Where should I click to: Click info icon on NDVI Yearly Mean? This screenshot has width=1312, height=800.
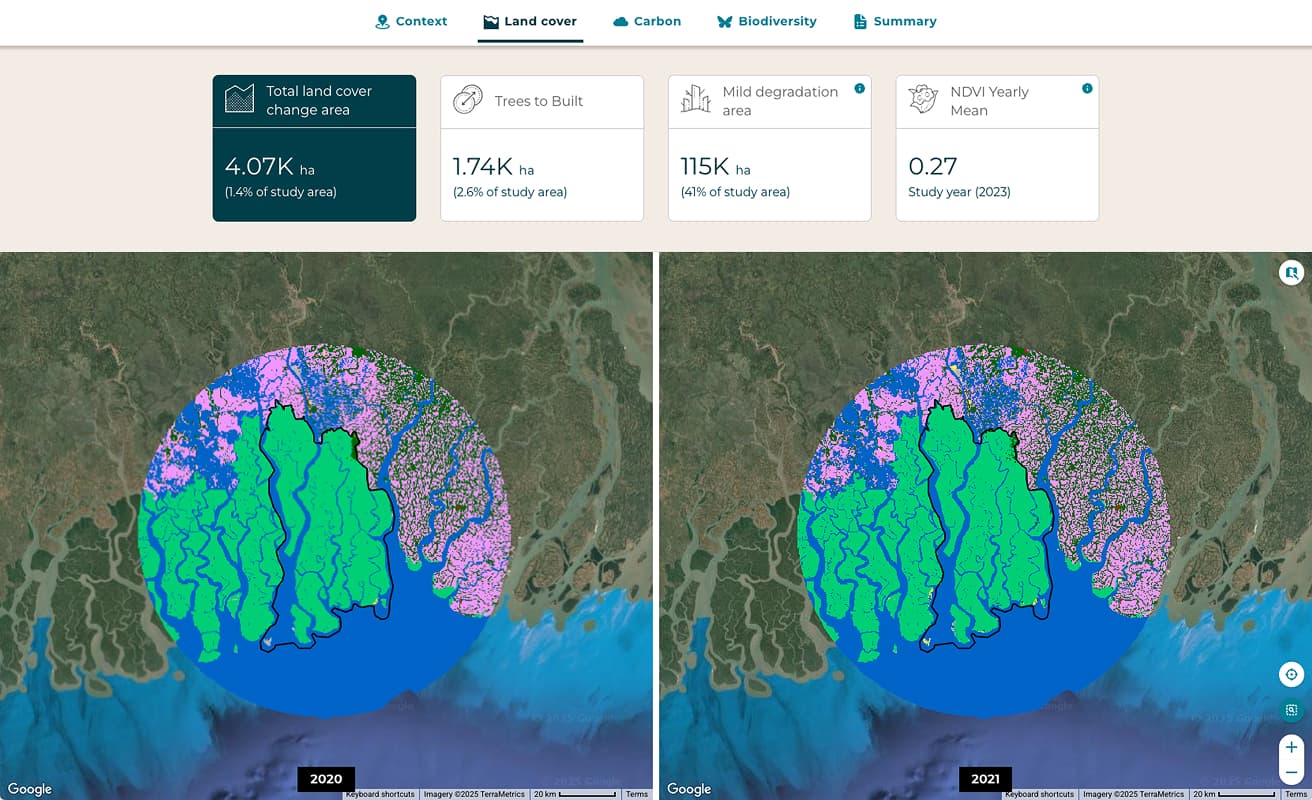pyautogui.click(x=1087, y=89)
